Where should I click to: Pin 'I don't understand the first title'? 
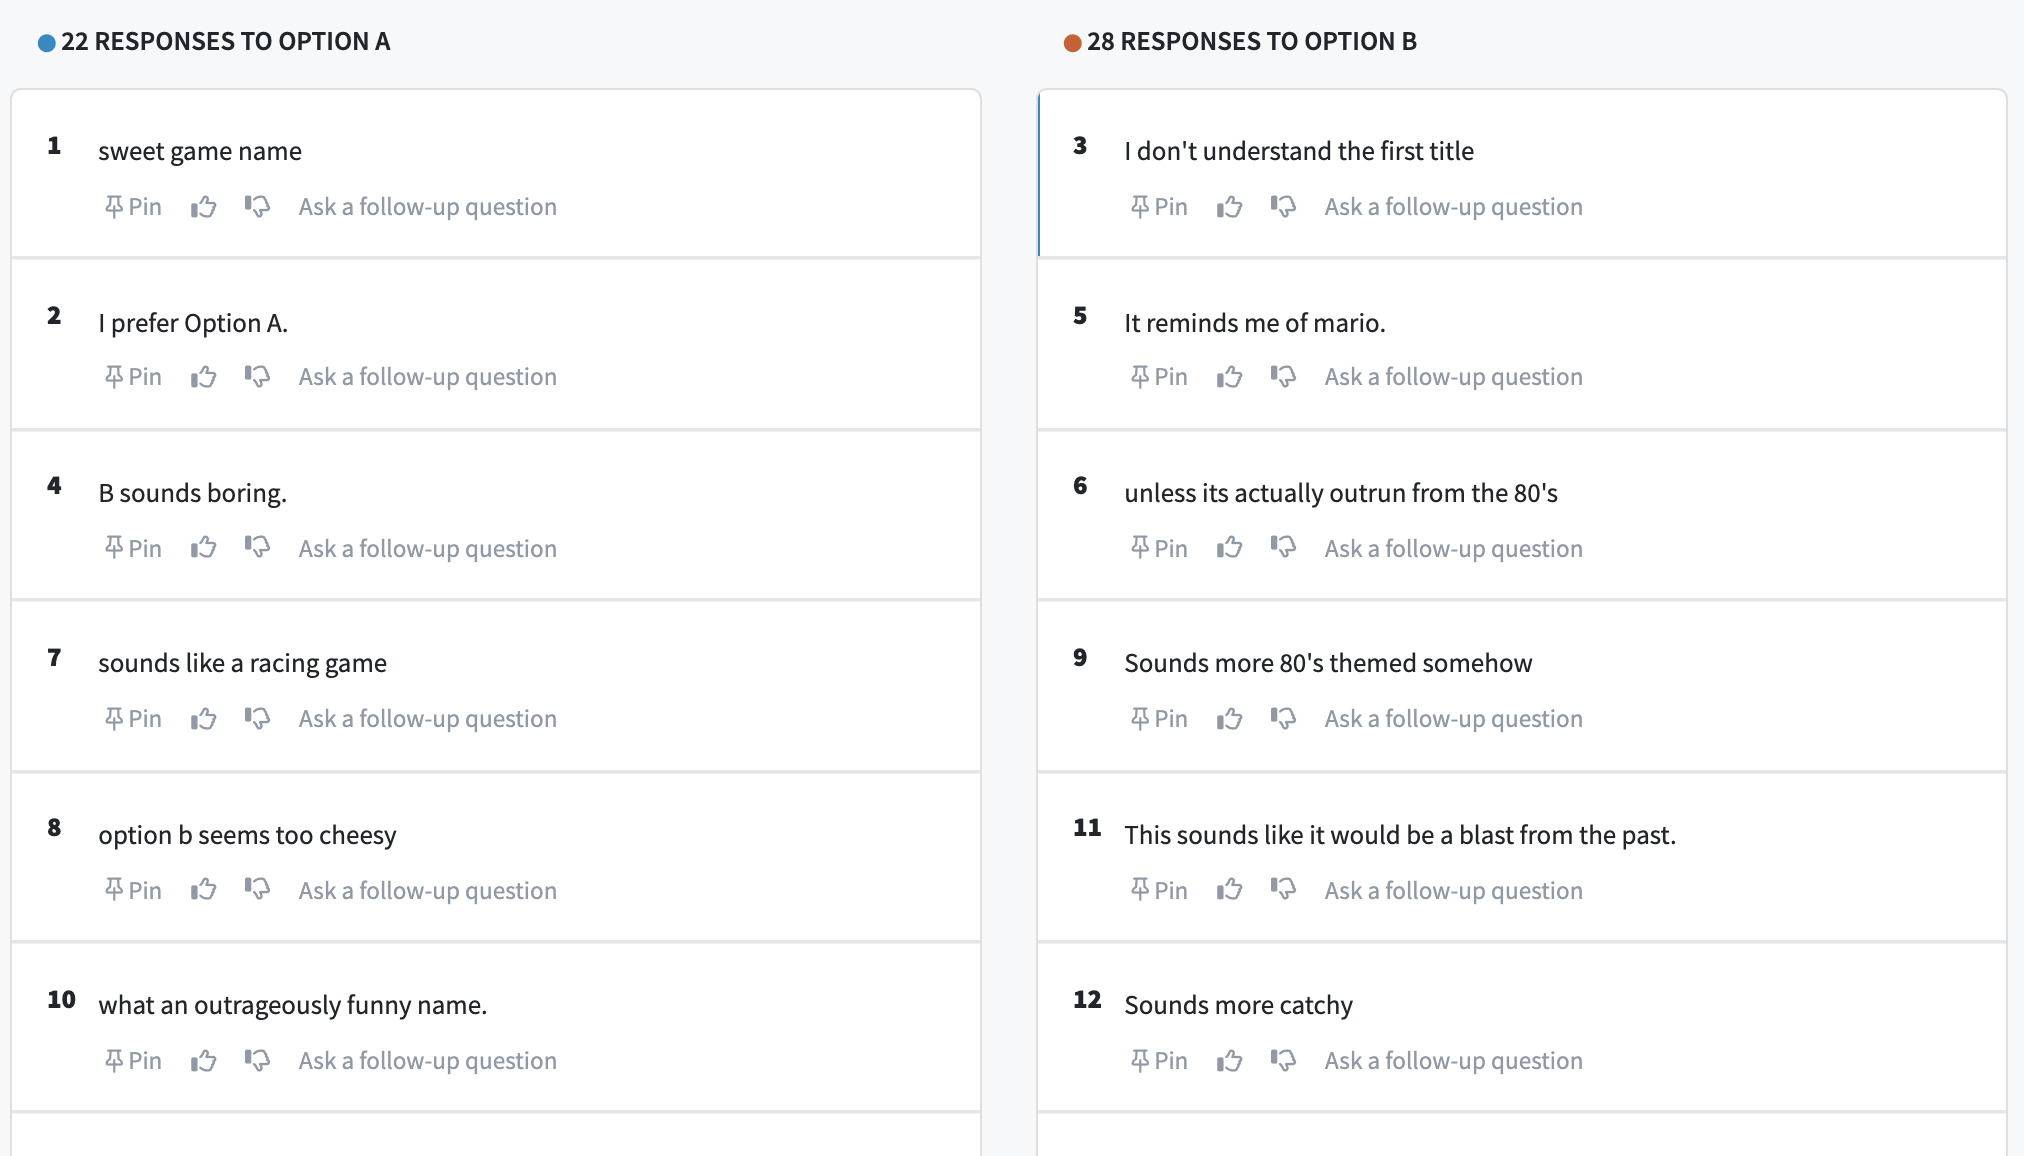pyautogui.click(x=1159, y=207)
